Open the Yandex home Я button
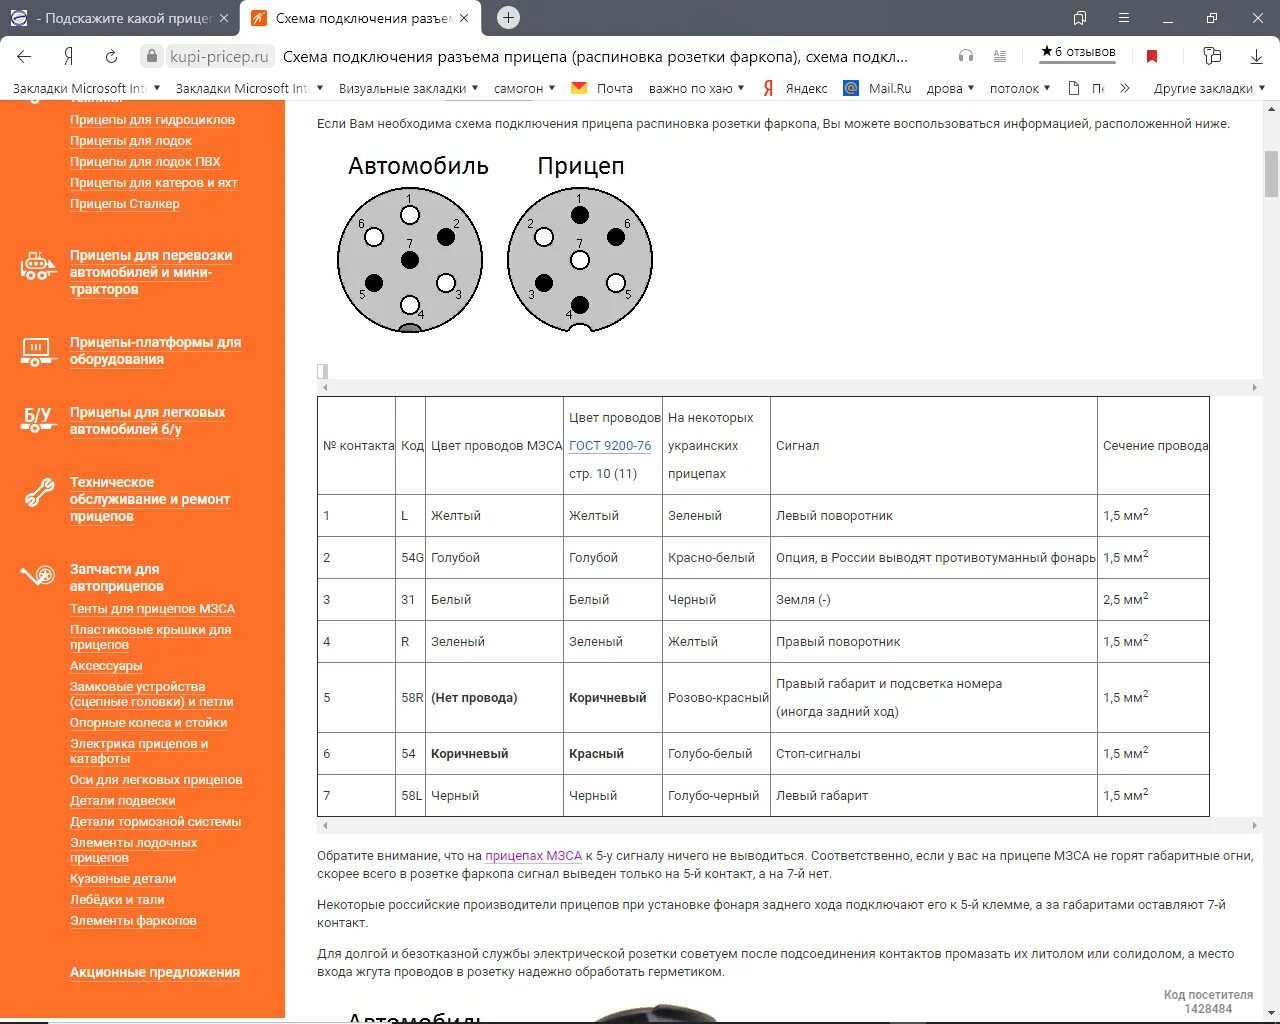The image size is (1280, 1024). pyautogui.click(x=69, y=56)
